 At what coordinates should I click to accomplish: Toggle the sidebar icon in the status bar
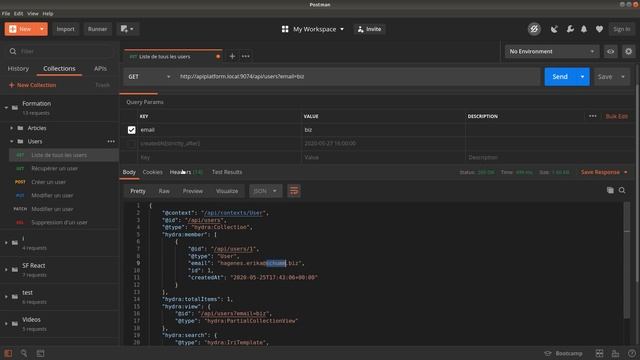pyautogui.click(x=8, y=353)
